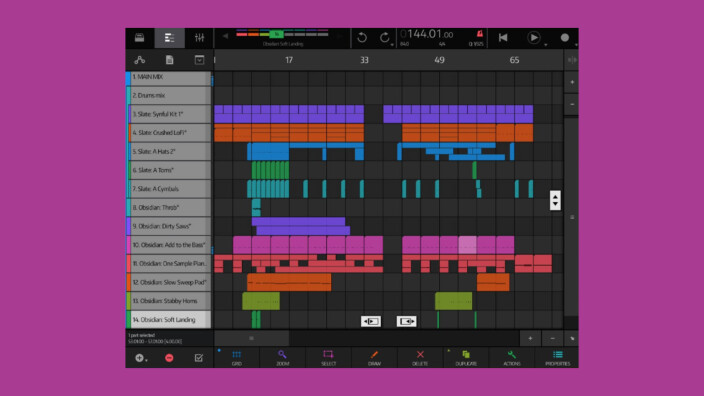Open the project manager drawer icon
The width and height of the screenshot is (704, 396).
140,38
